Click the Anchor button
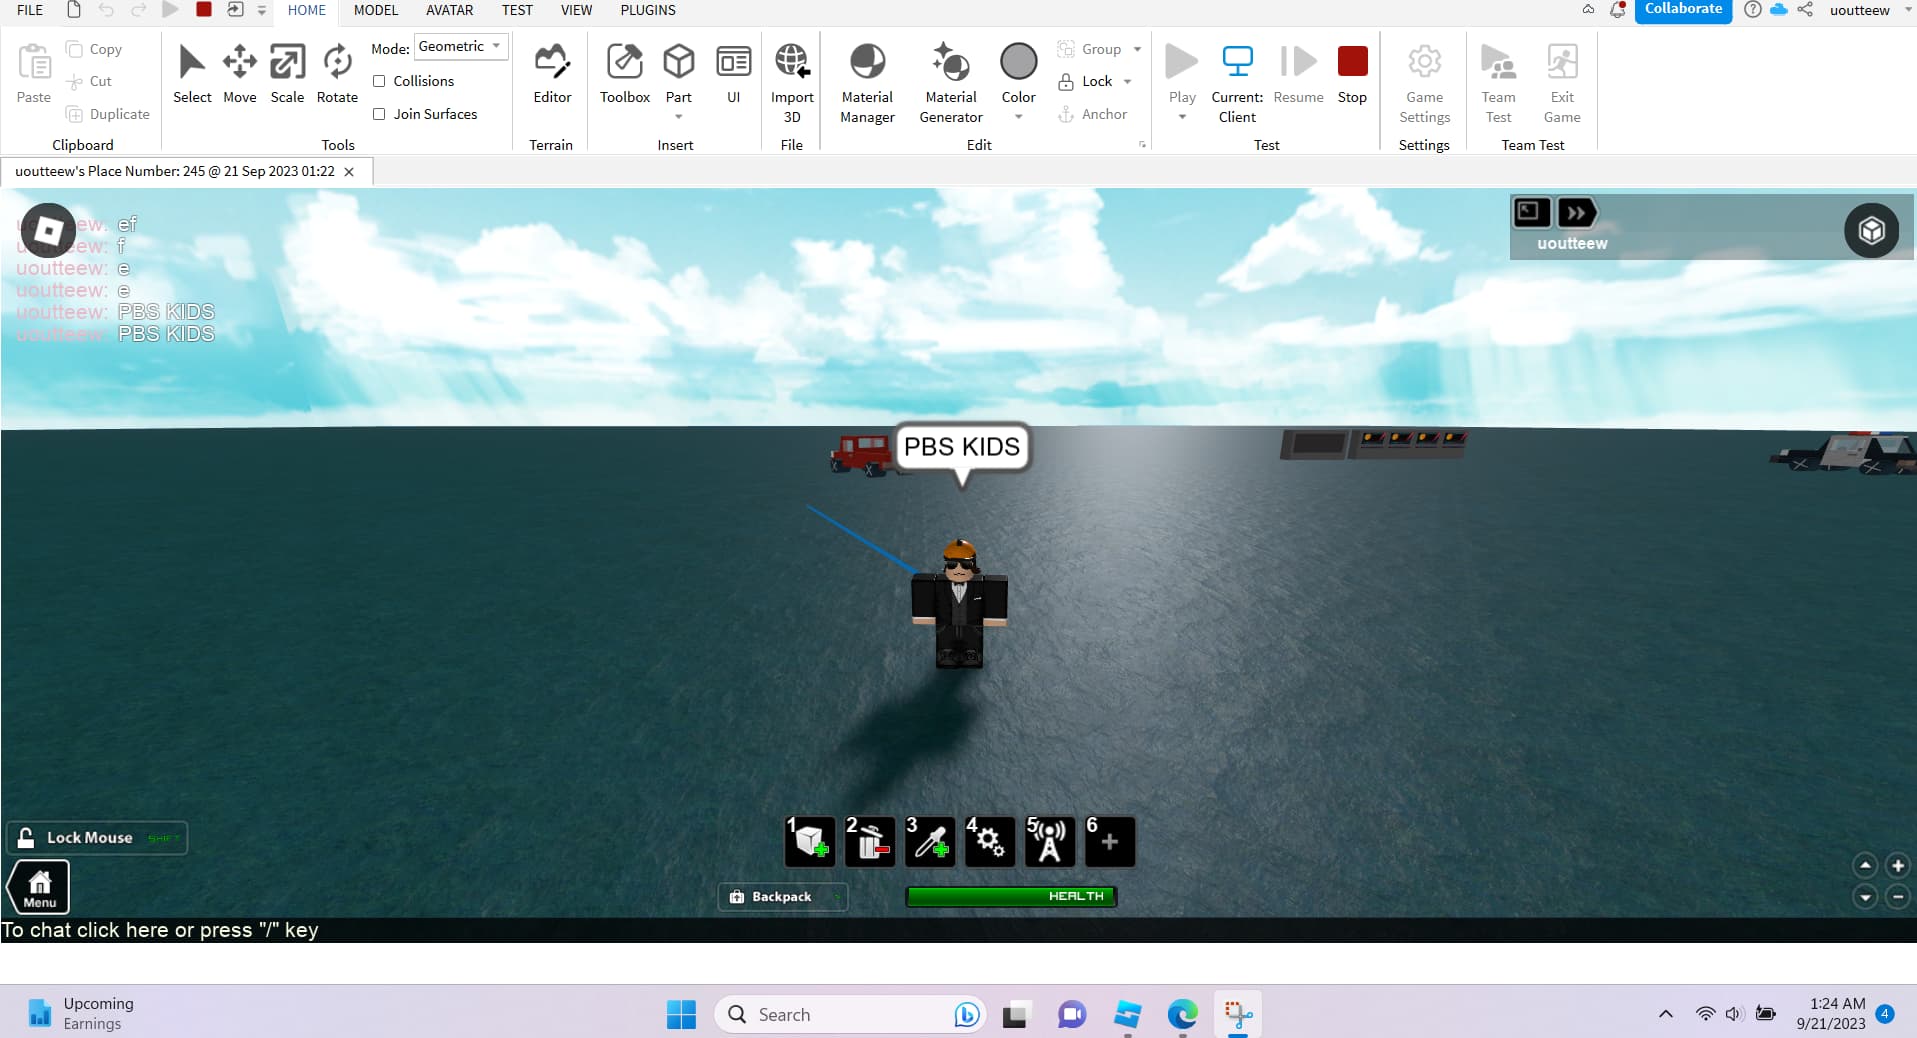 click(1093, 114)
